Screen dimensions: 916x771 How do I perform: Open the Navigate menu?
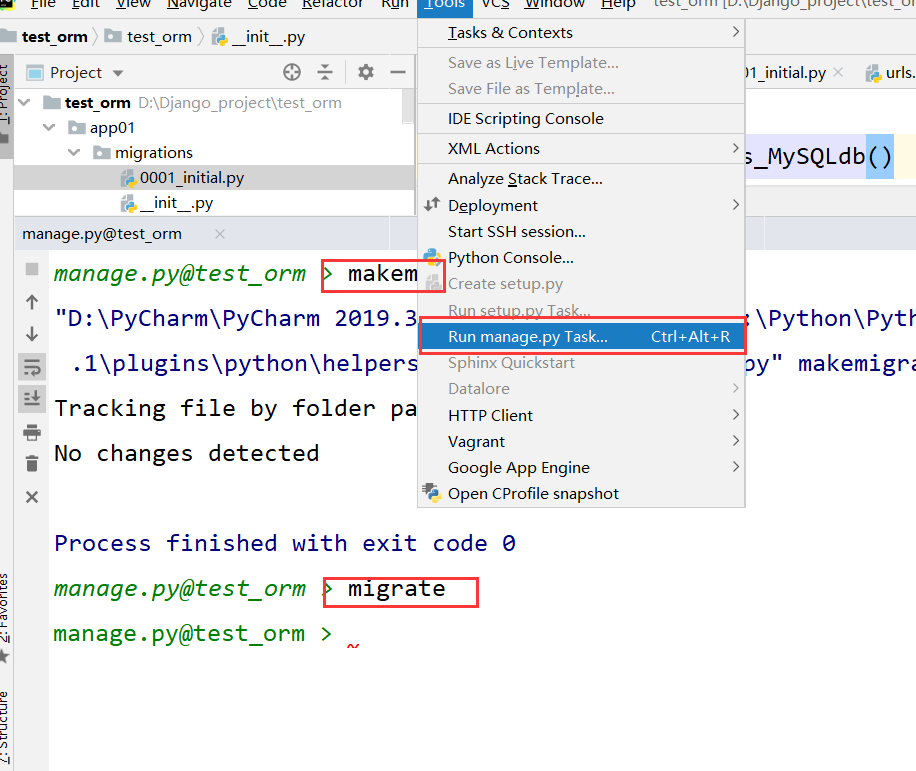point(199,5)
